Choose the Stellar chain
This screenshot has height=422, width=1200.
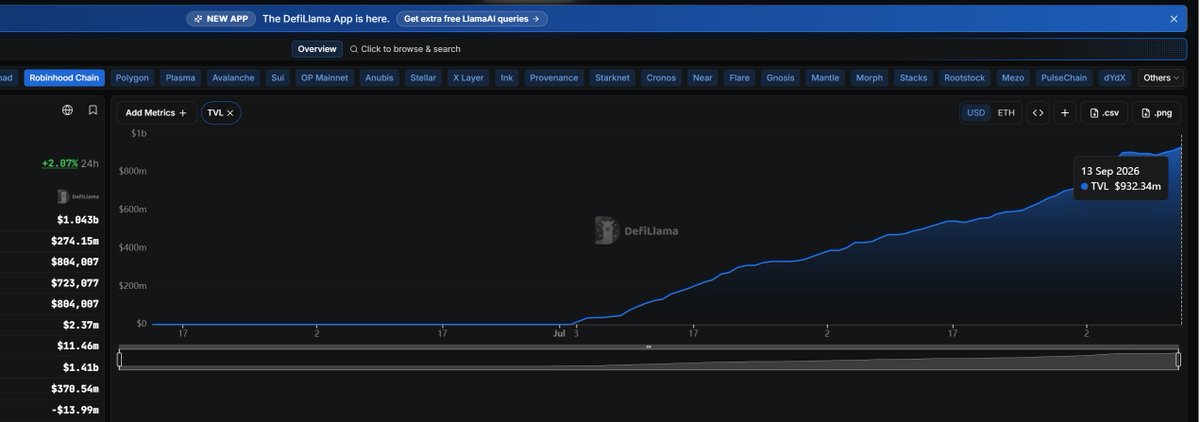(x=423, y=77)
